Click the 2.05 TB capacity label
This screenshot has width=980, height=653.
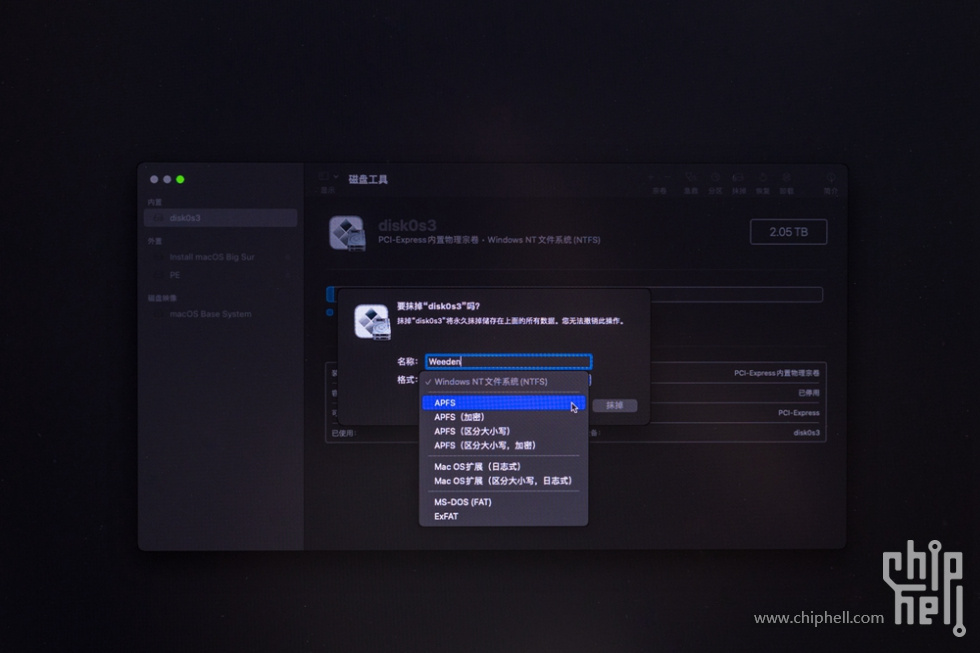click(x=788, y=232)
